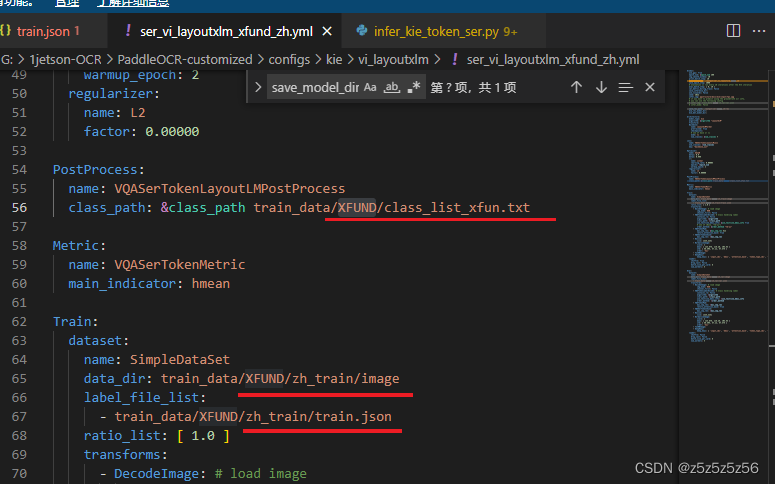The image size is (775, 484).
Task: Toggle Match Case in find widget
Action: tap(370, 88)
